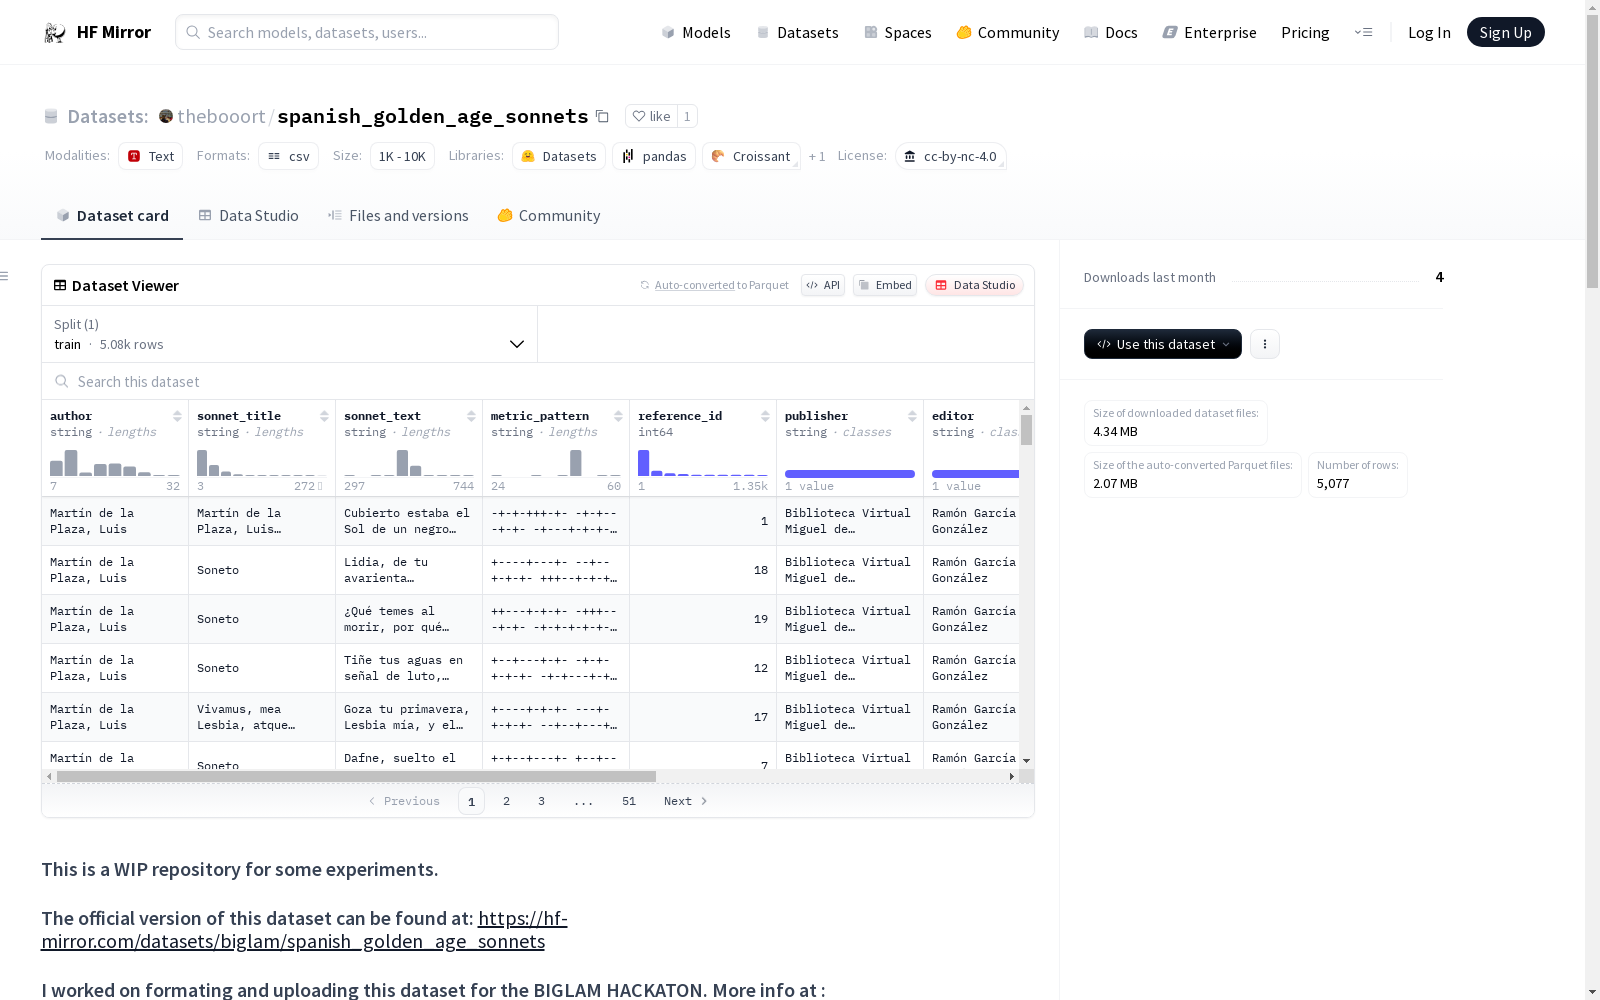Jump to page 51 of the dataset

629,801
